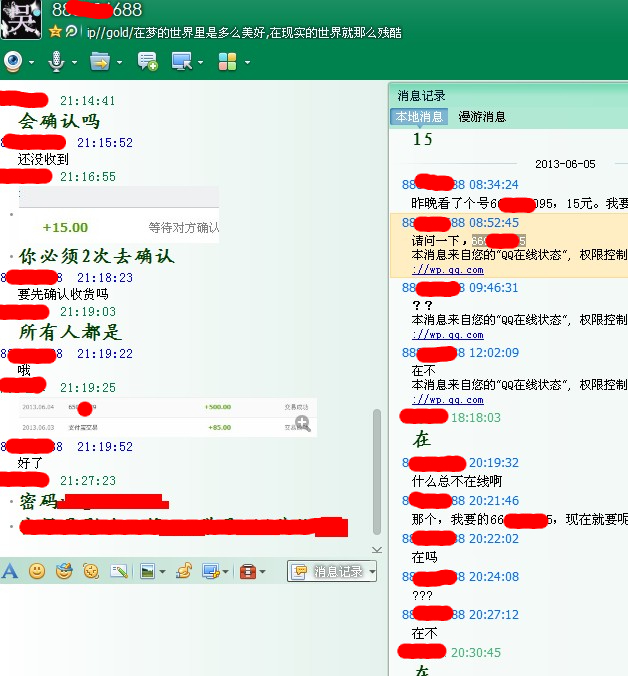Click the contact's avatar picture
This screenshot has width=628, height=676.
(21, 19)
